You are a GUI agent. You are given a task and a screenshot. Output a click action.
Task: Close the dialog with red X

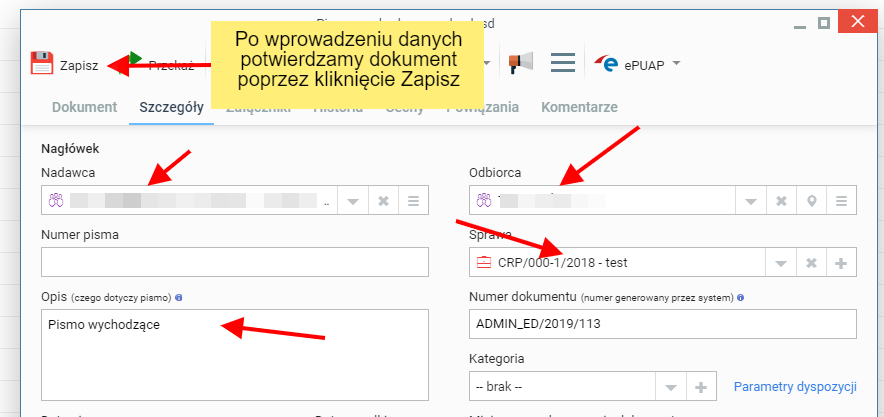[x=857, y=22]
